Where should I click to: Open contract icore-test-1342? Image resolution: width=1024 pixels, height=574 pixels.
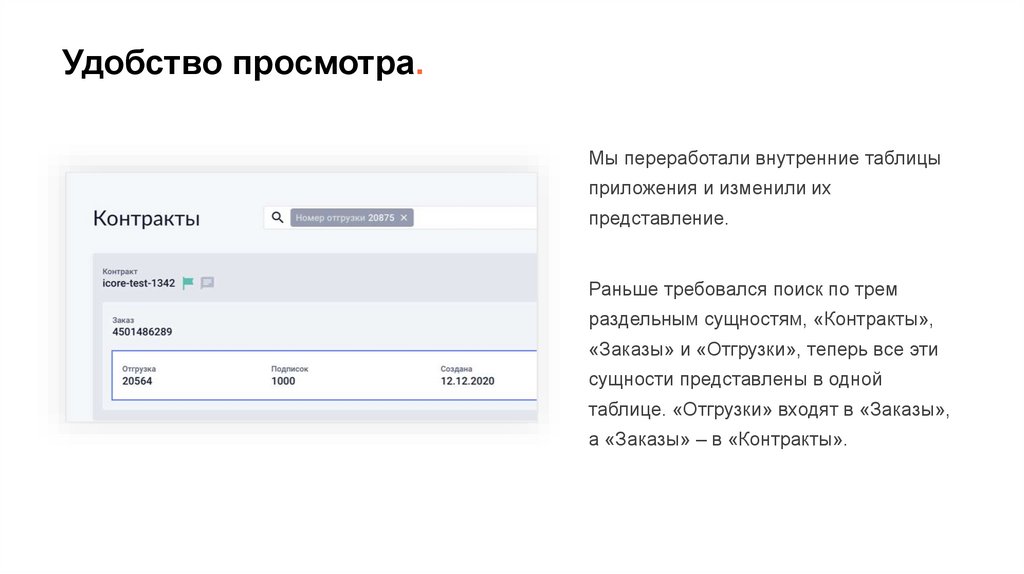coord(139,283)
